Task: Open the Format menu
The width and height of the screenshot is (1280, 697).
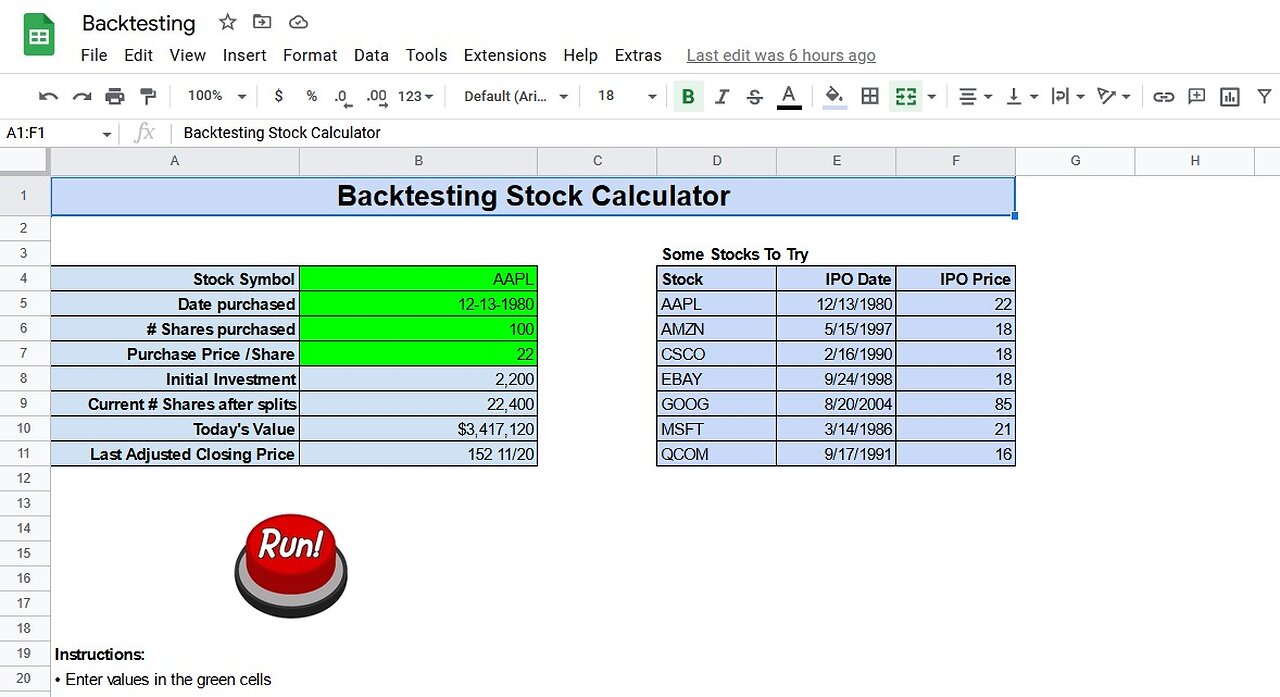Action: pyautogui.click(x=310, y=55)
